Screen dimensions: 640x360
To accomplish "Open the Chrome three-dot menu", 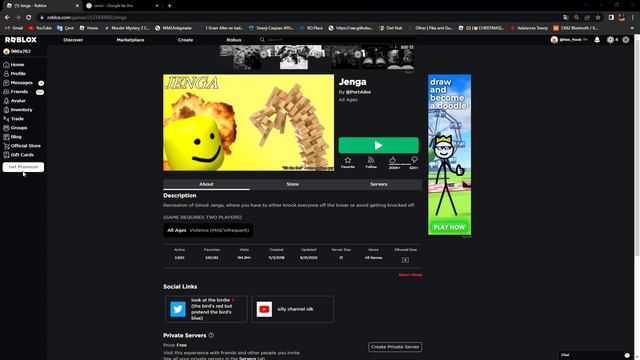I will pyautogui.click(x=633, y=18).
